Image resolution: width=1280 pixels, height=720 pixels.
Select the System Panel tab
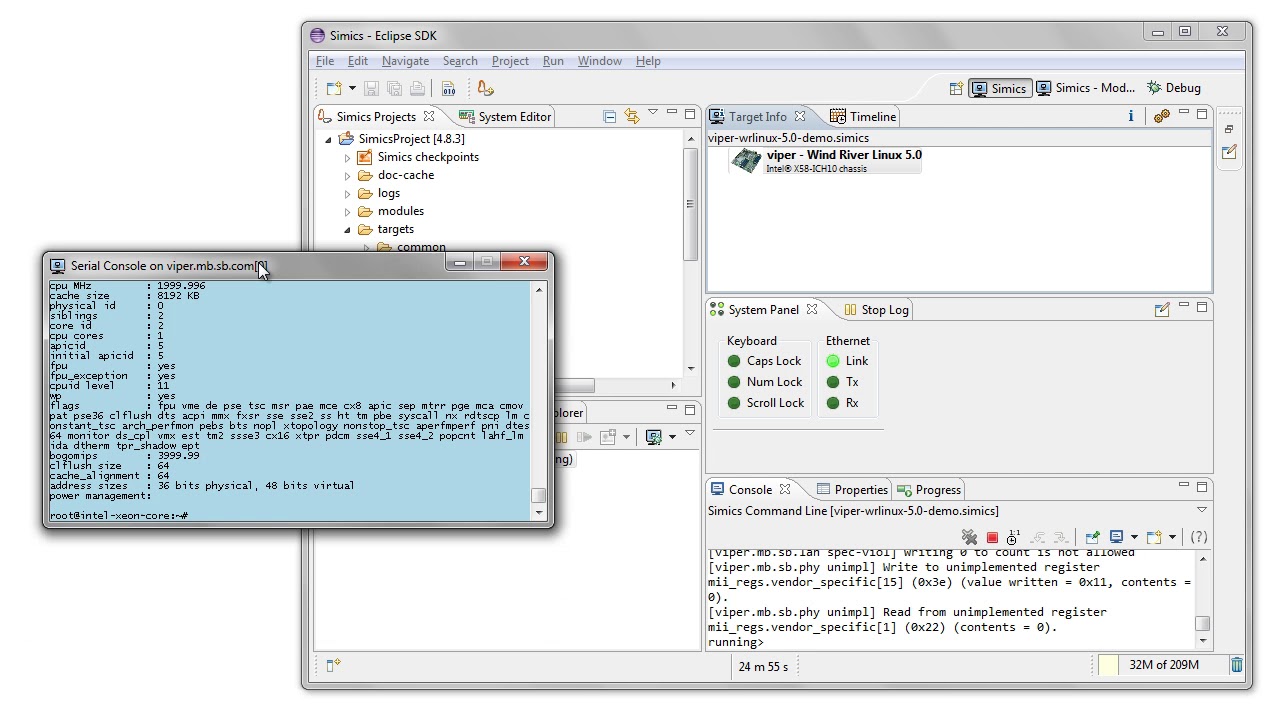click(764, 310)
